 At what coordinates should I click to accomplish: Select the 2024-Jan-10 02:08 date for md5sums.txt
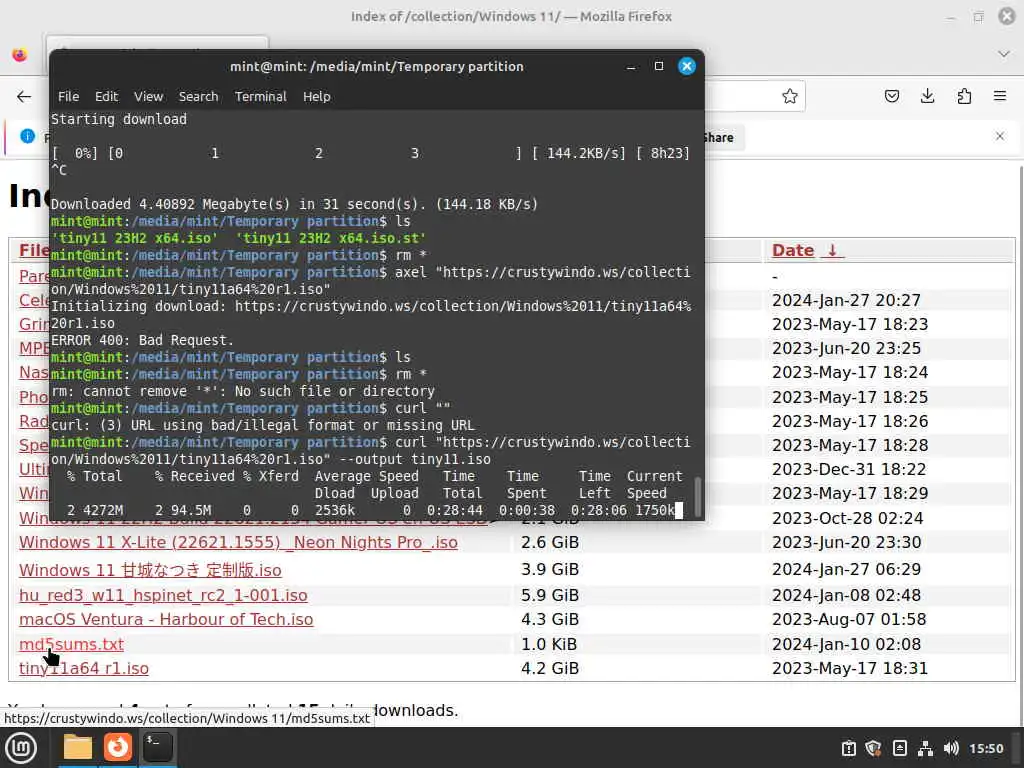coord(846,644)
